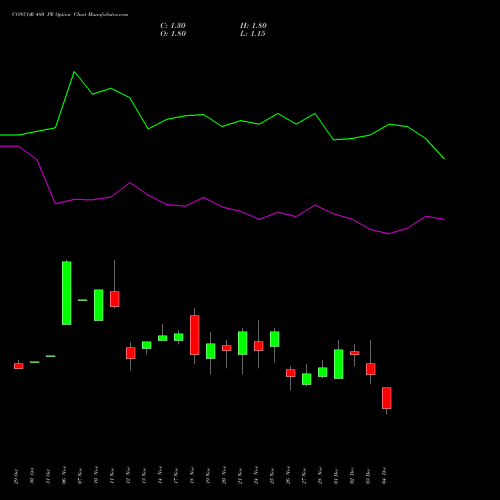
Task: Select the red candlestick for 26 Nov
Action: 291,373
